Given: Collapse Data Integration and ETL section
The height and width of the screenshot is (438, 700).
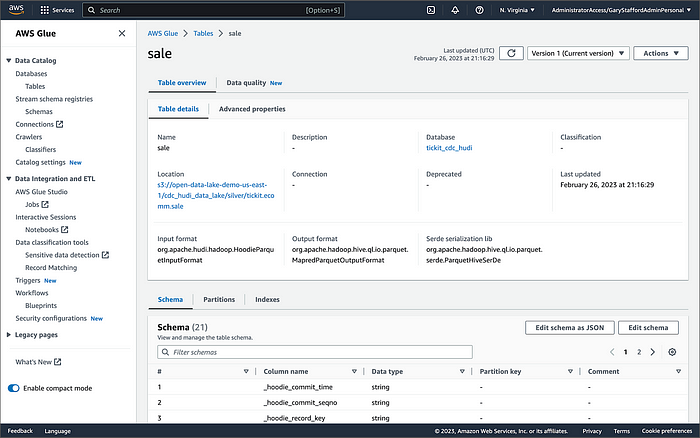Looking at the screenshot, I should [8, 179].
